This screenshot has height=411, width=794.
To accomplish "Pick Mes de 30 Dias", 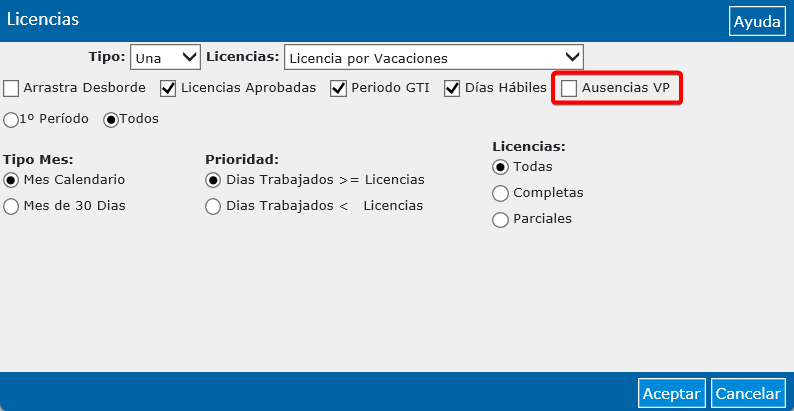I will pyautogui.click(x=12, y=206).
